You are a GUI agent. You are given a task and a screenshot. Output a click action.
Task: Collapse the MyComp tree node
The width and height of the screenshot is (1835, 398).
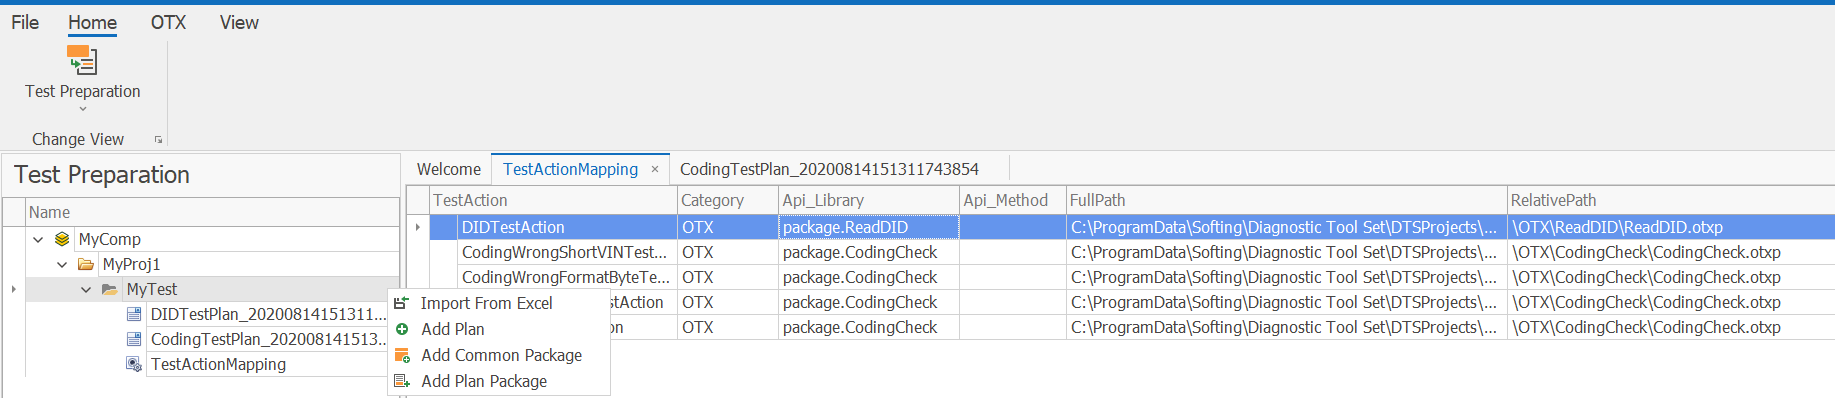pos(38,239)
